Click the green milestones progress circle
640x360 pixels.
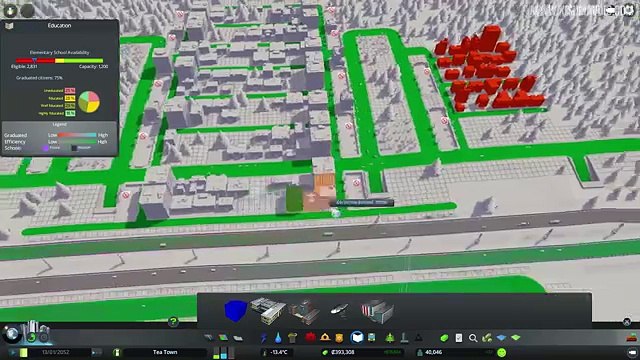[31, 337]
